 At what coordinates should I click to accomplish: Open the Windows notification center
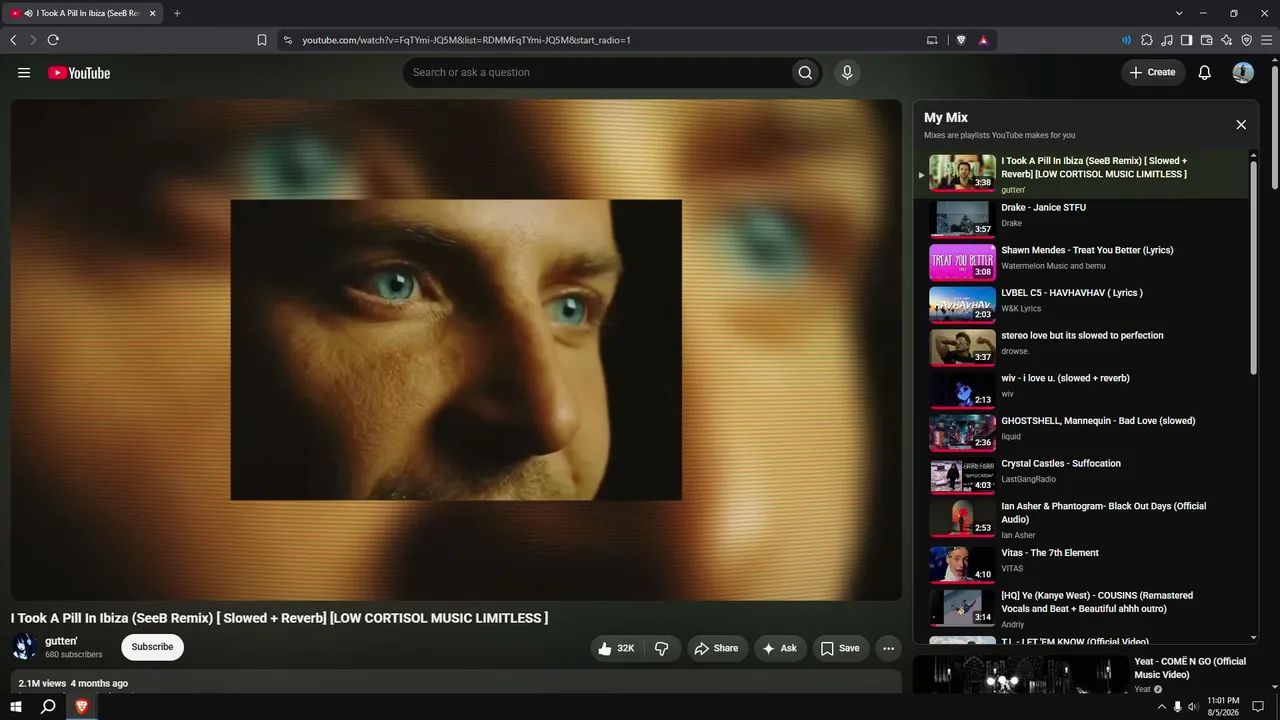point(1259,707)
